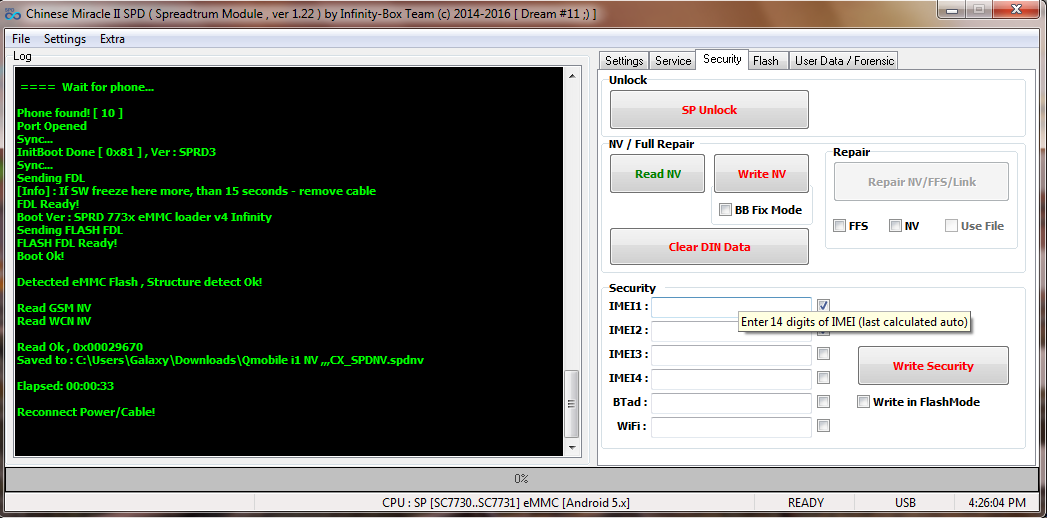Screen dimensions: 1047x518
Task: Click the log scrollbar up arrow
Action: click(x=571, y=75)
